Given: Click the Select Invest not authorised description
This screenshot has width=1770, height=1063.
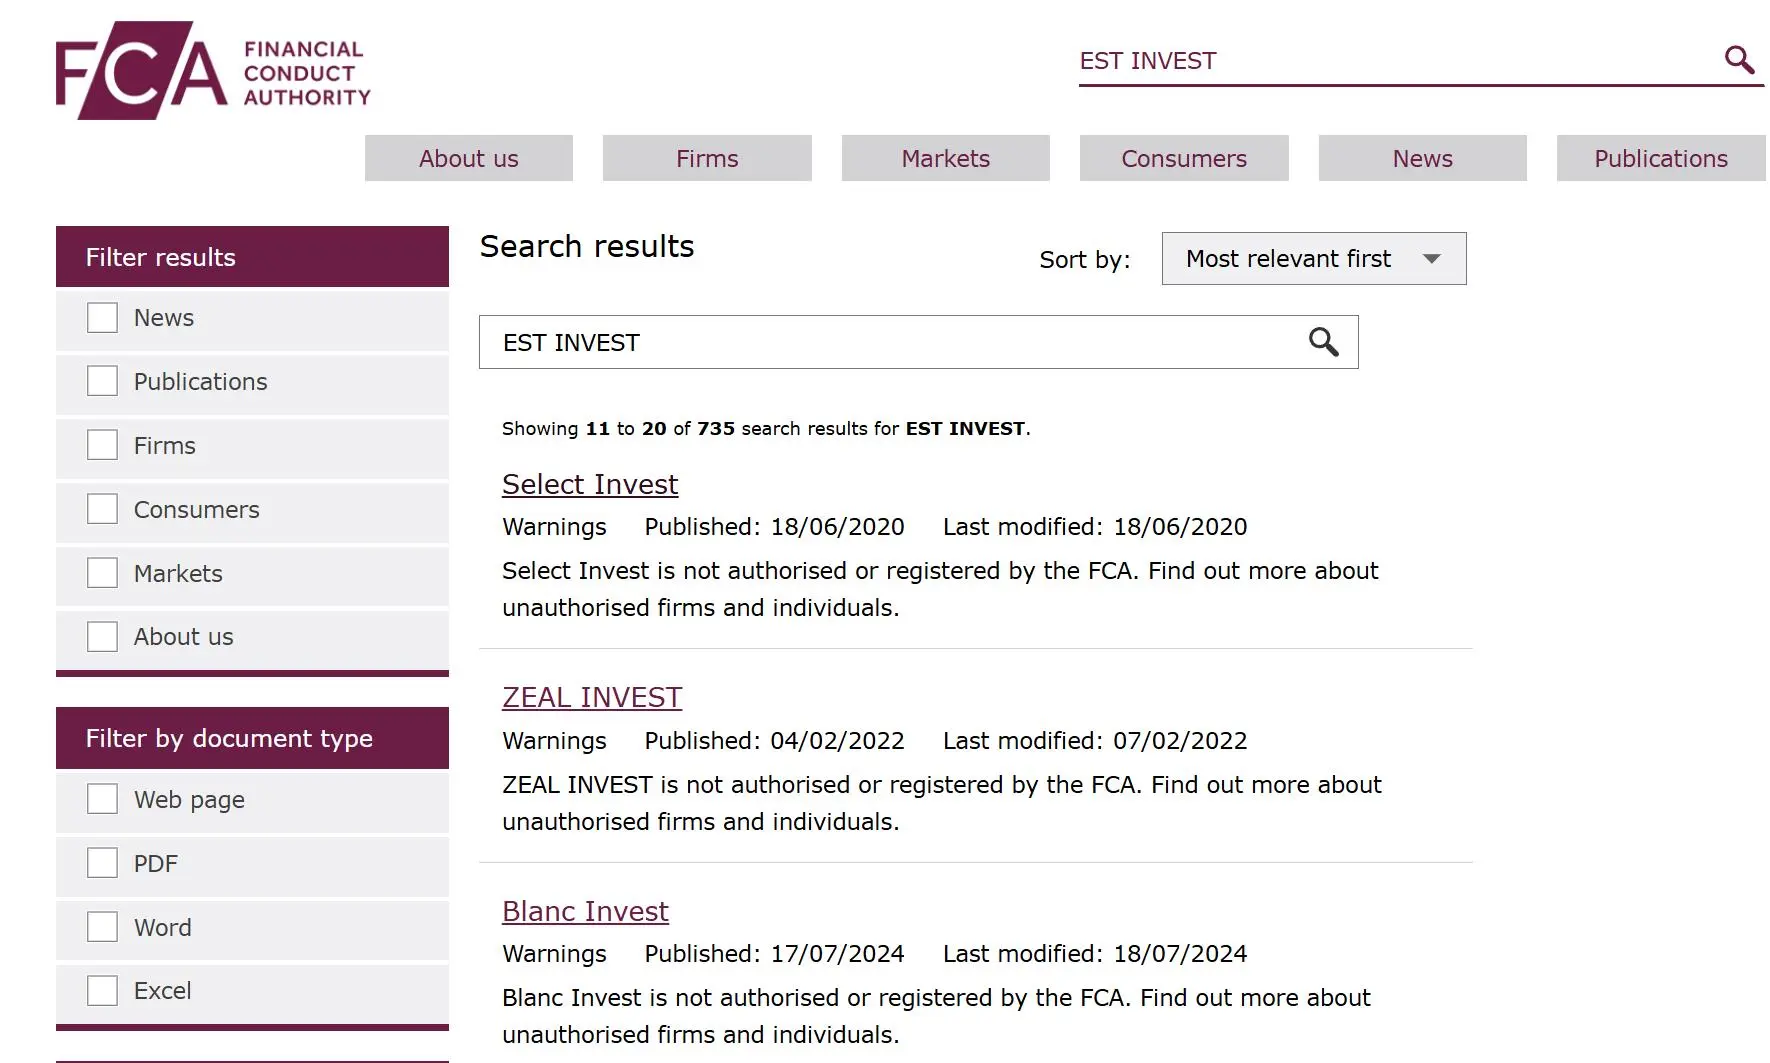Looking at the screenshot, I should (x=940, y=589).
